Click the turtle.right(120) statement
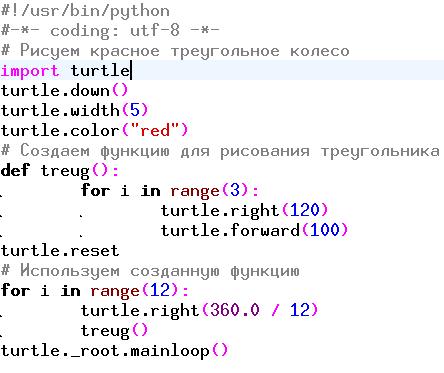This screenshot has height=373, width=444. click(x=245, y=211)
